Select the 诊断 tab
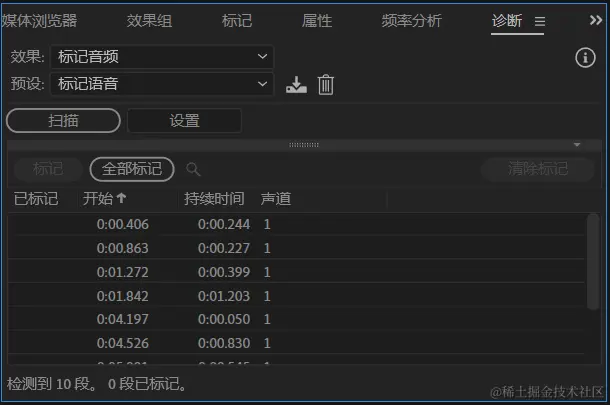Image resolution: width=610 pixels, height=405 pixels. 507,21
